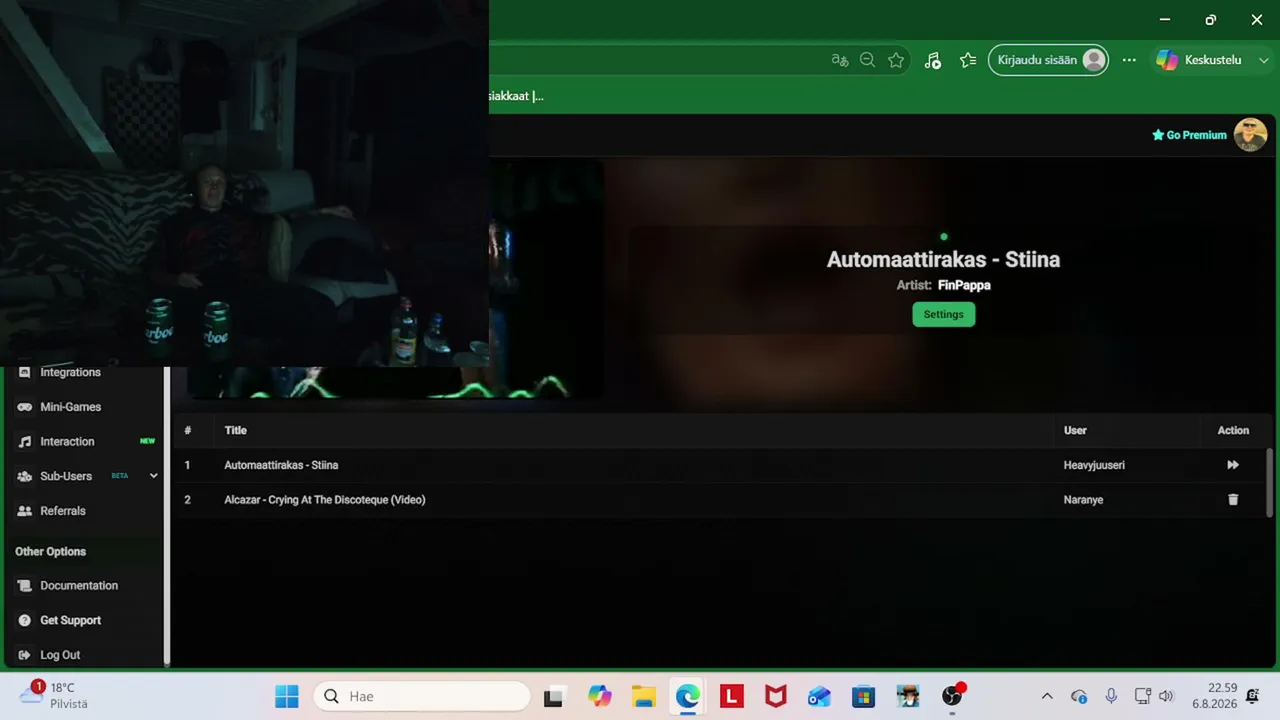1280x720 pixels.
Task: Open Microsoft Edge from the taskbar
Action: (x=688, y=696)
